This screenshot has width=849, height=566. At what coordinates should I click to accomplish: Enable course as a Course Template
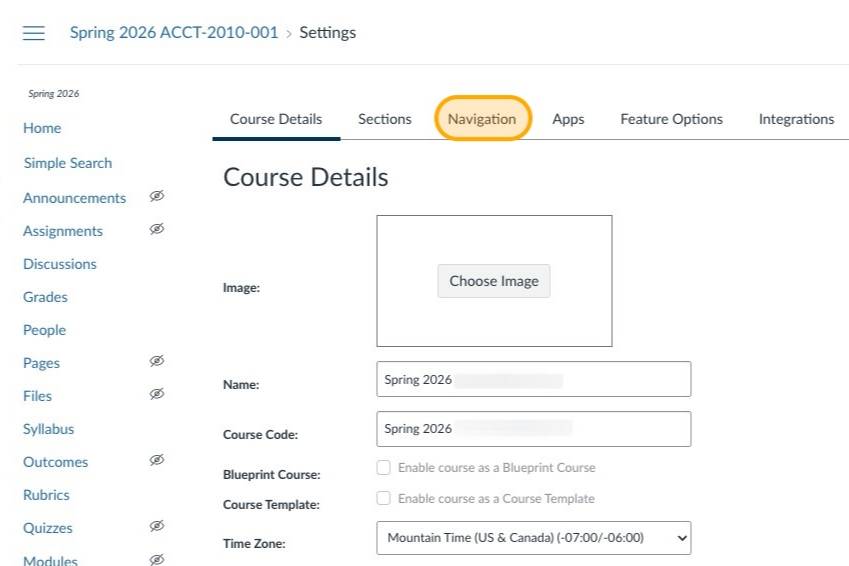(x=384, y=499)
